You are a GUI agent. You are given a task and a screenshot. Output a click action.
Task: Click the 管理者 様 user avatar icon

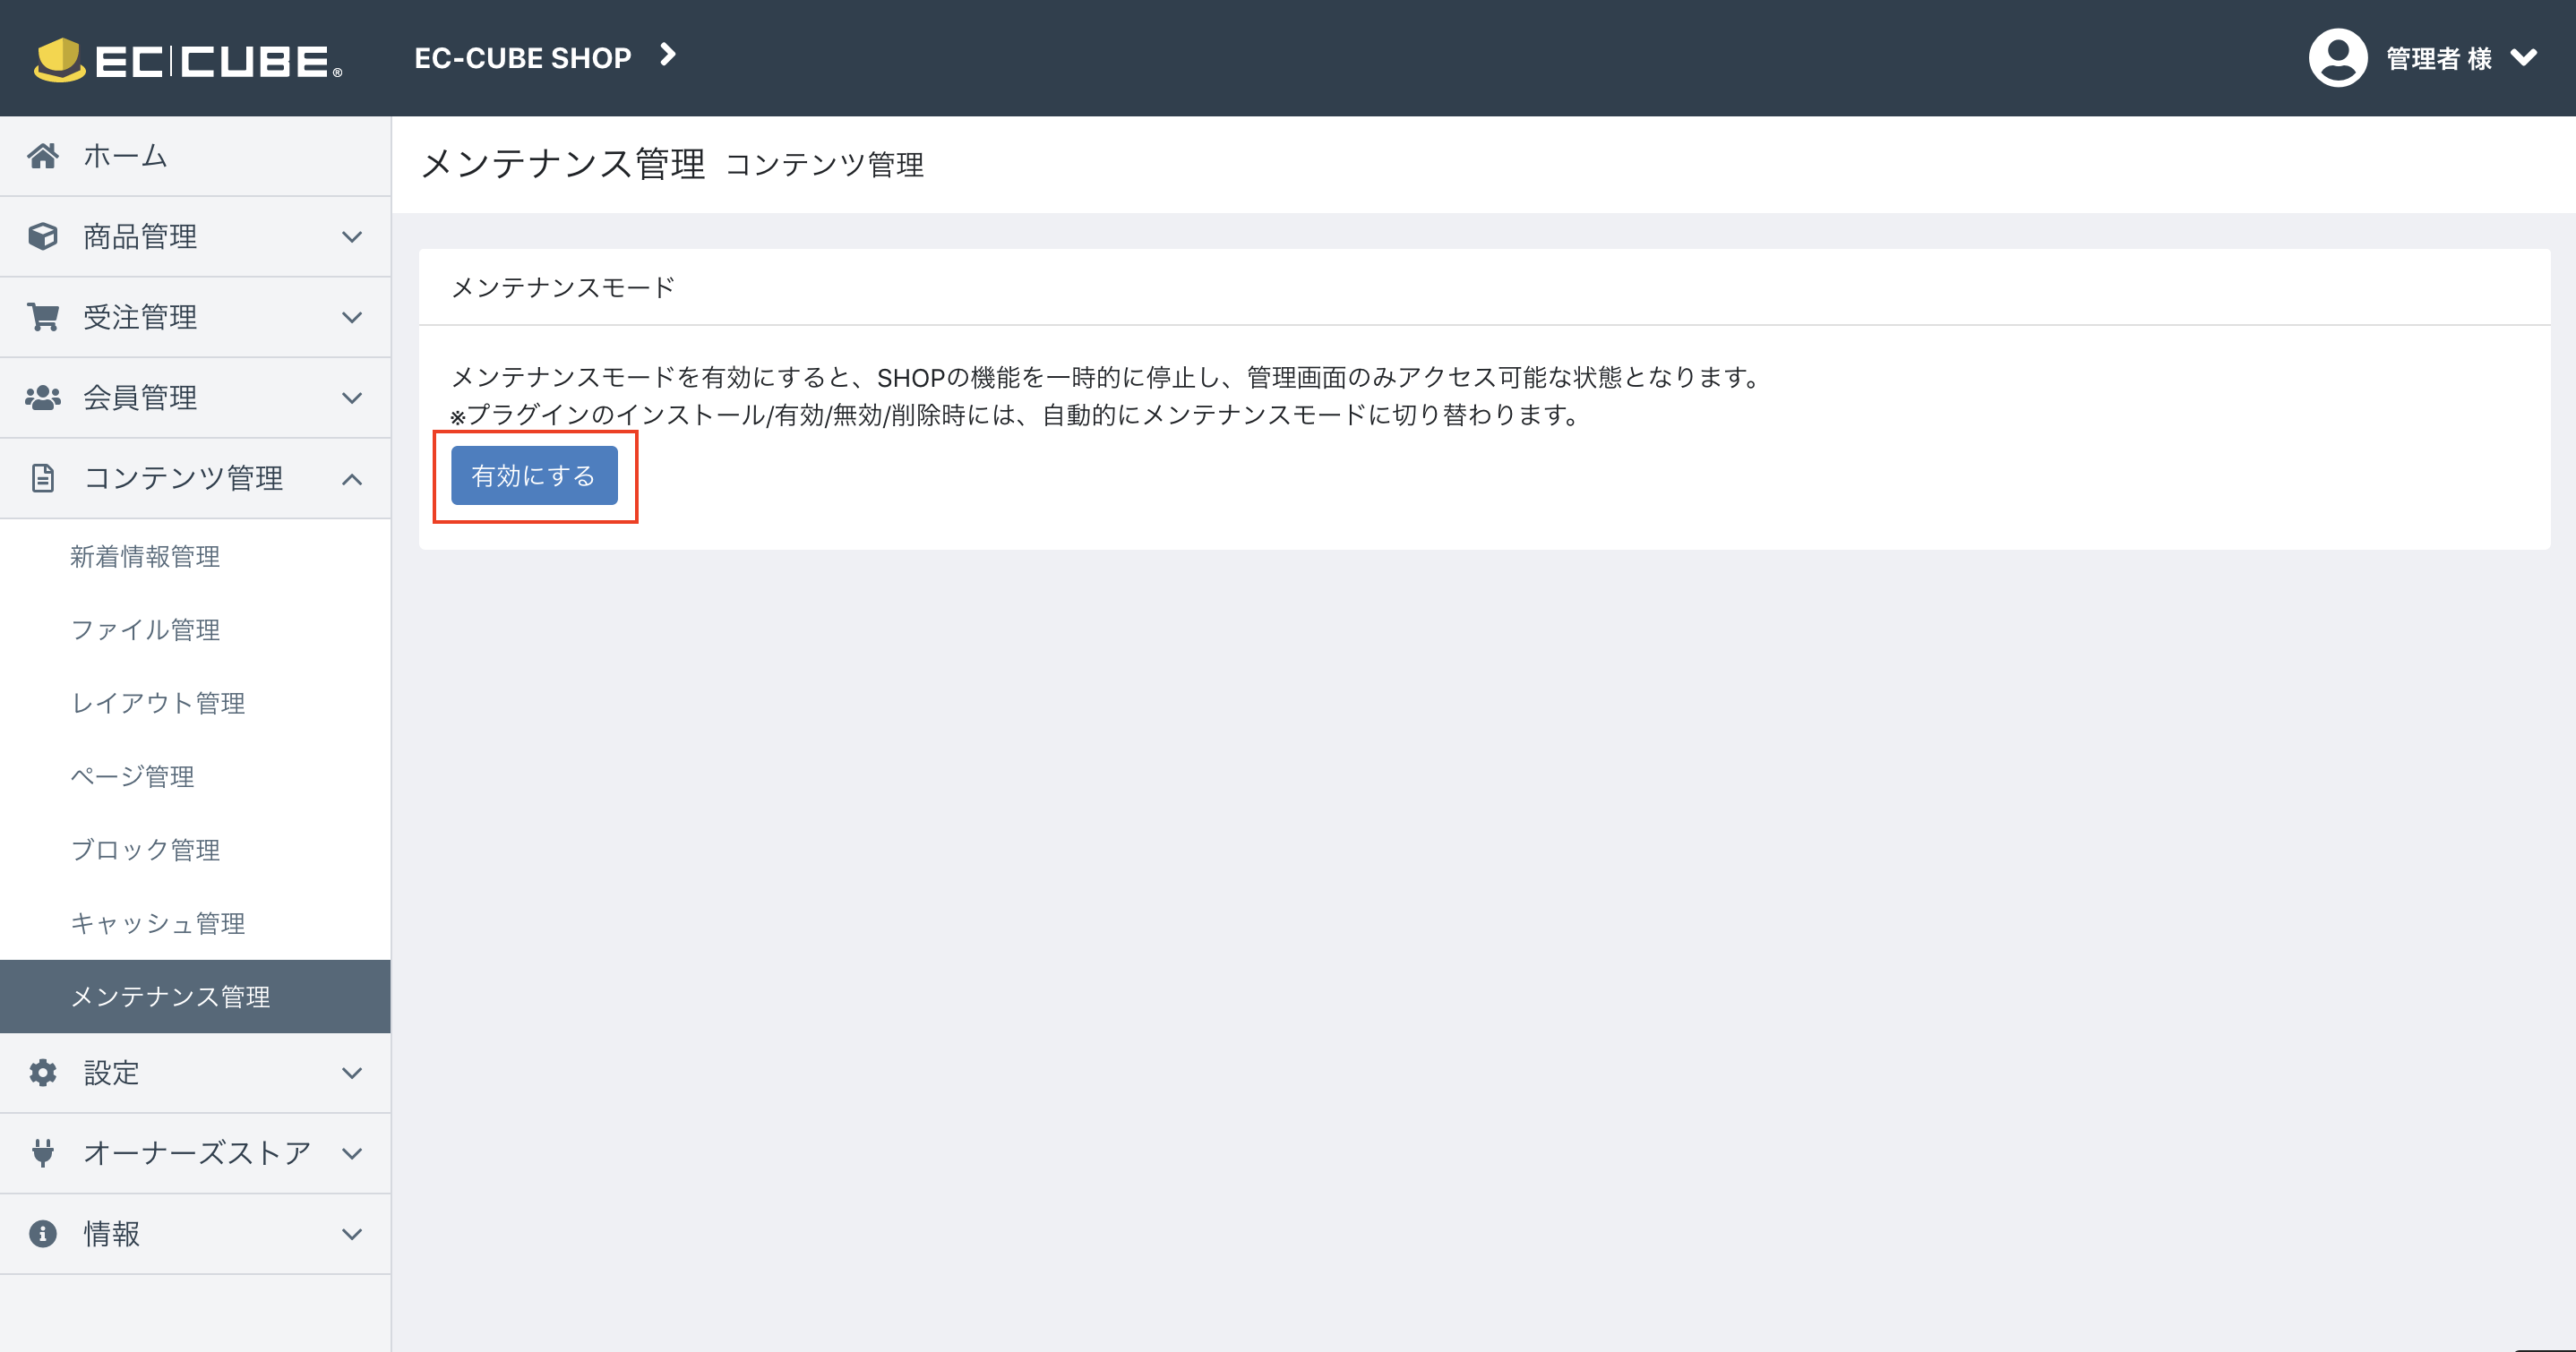point(2338,57)
